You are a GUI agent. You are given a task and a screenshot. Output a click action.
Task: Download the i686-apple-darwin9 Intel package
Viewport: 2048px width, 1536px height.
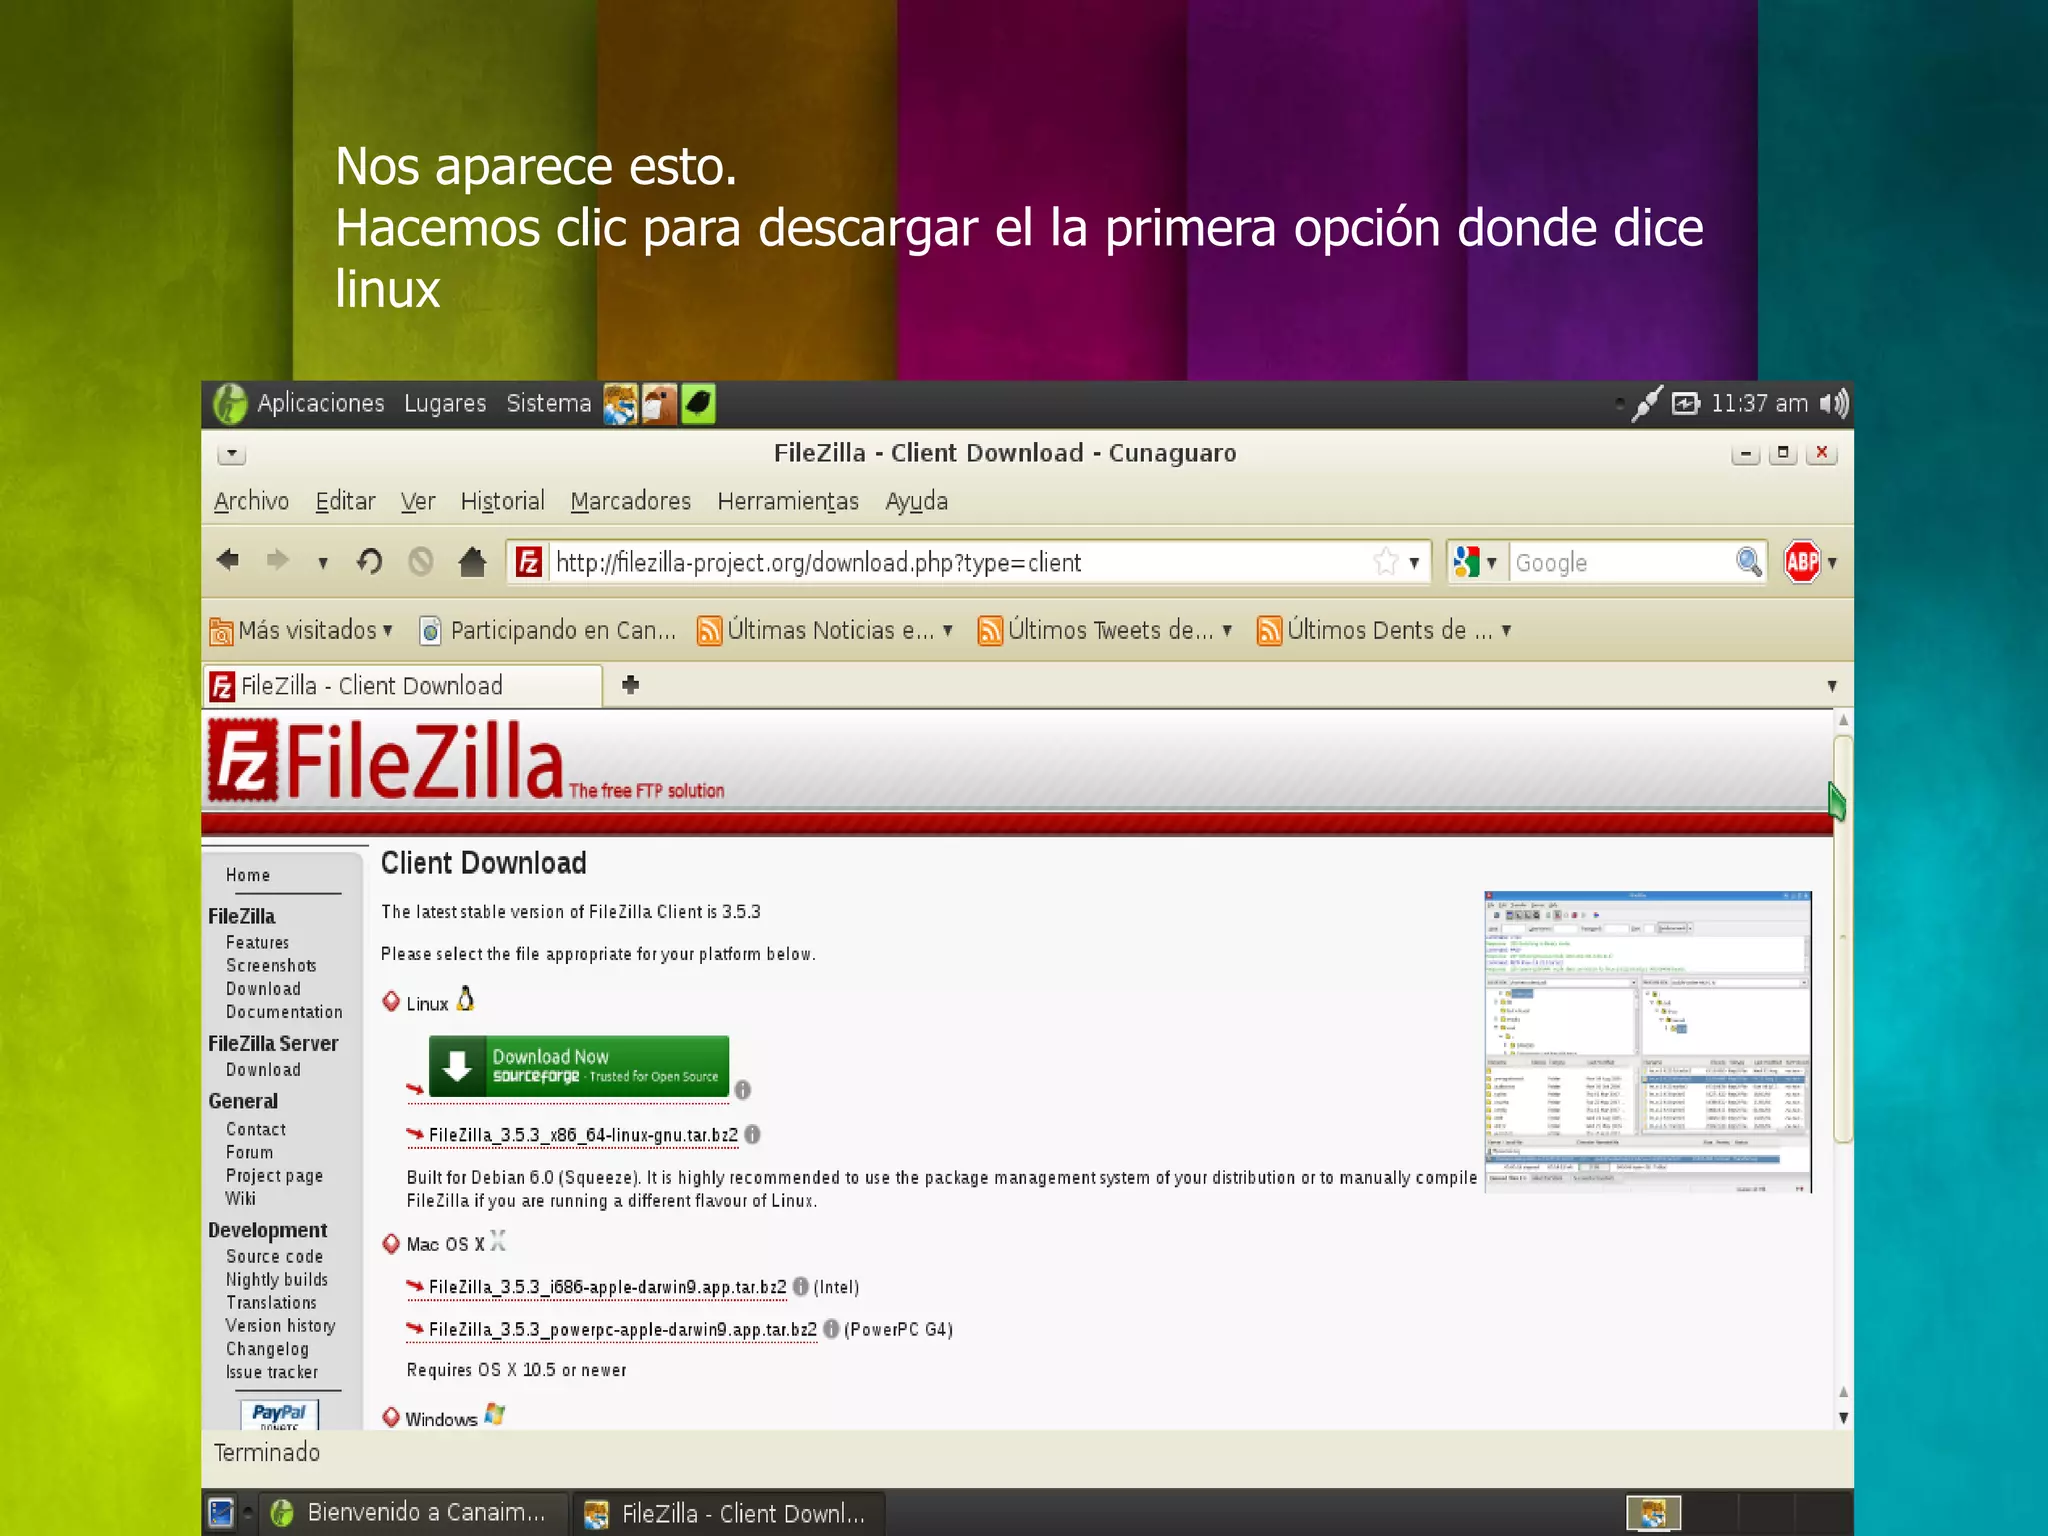pos(607,1287)
